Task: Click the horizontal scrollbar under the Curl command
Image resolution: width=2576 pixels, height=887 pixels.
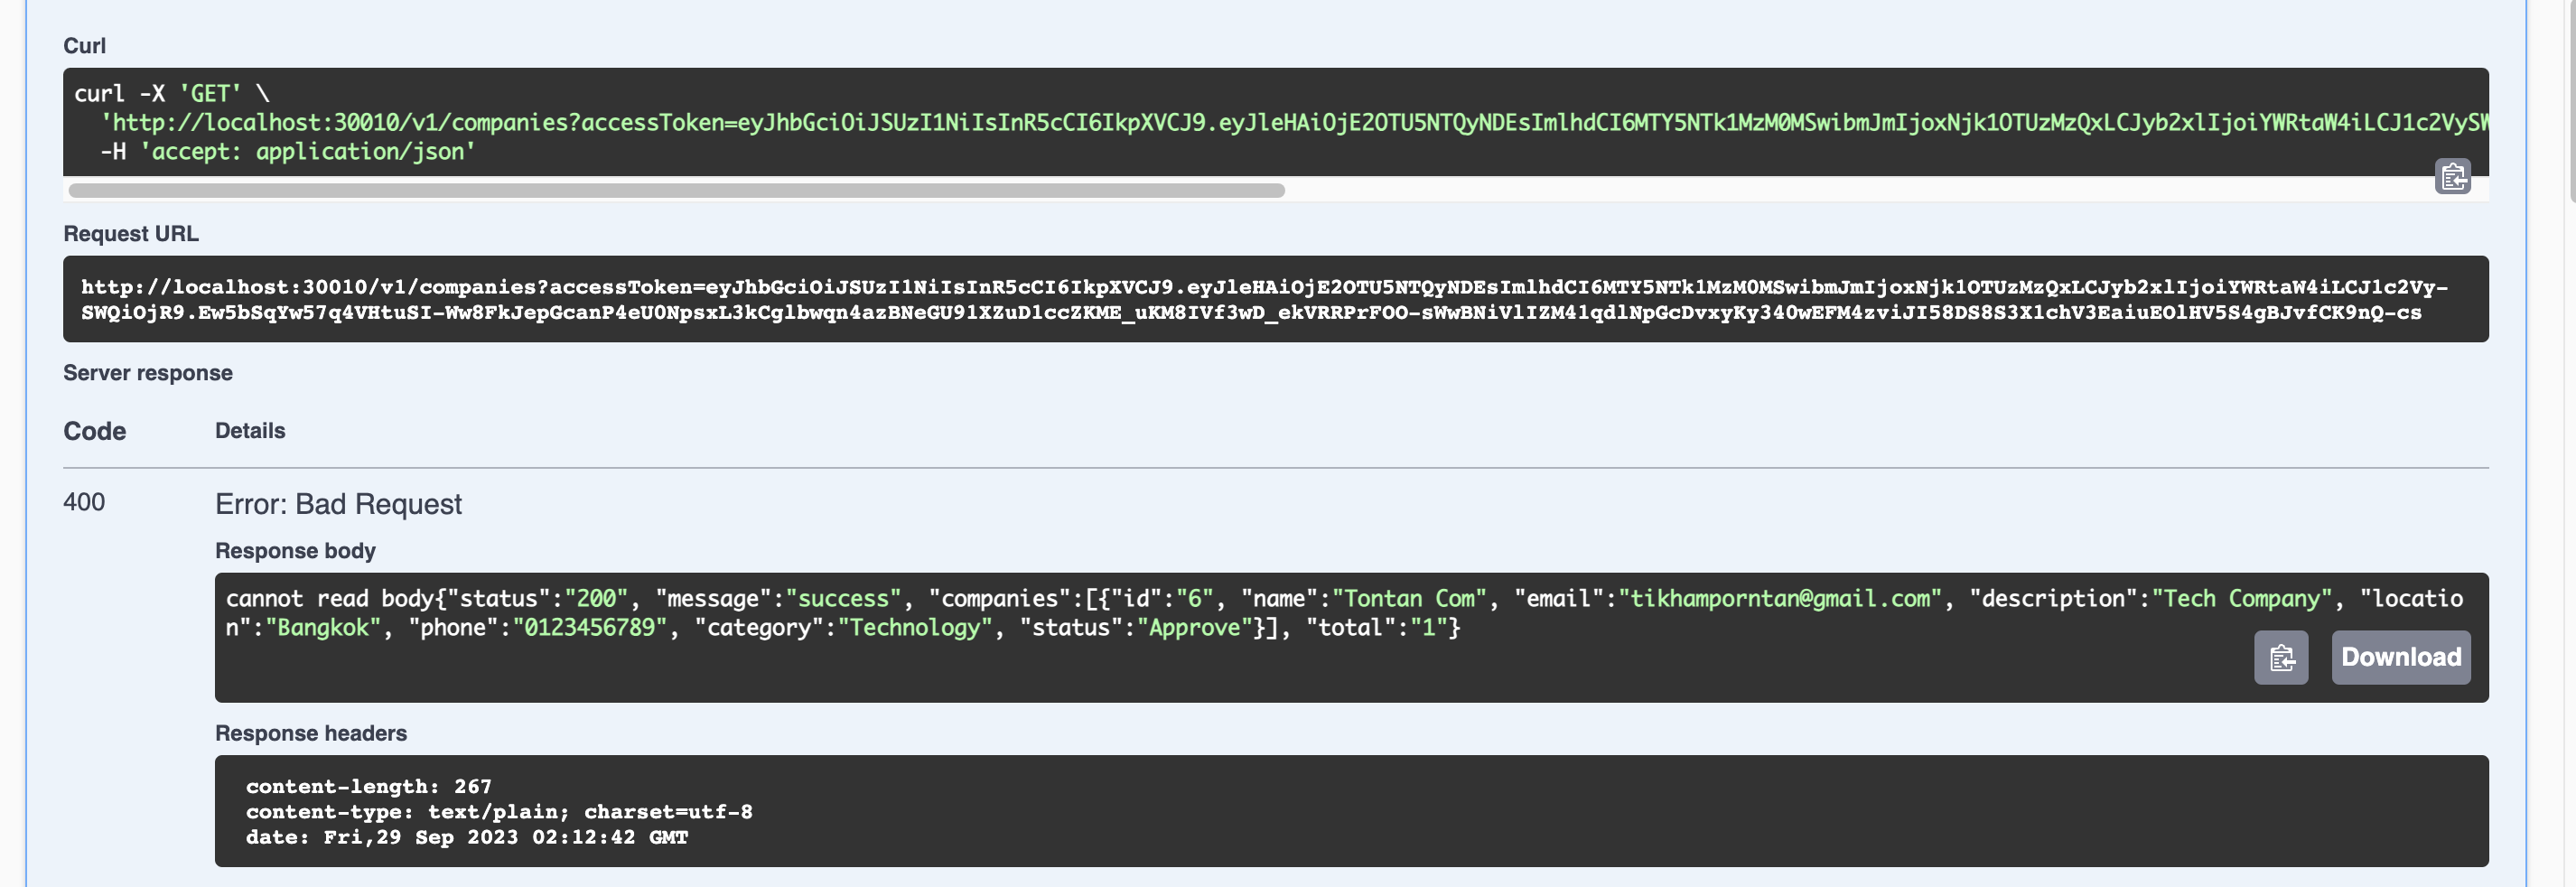Action: 676,190
